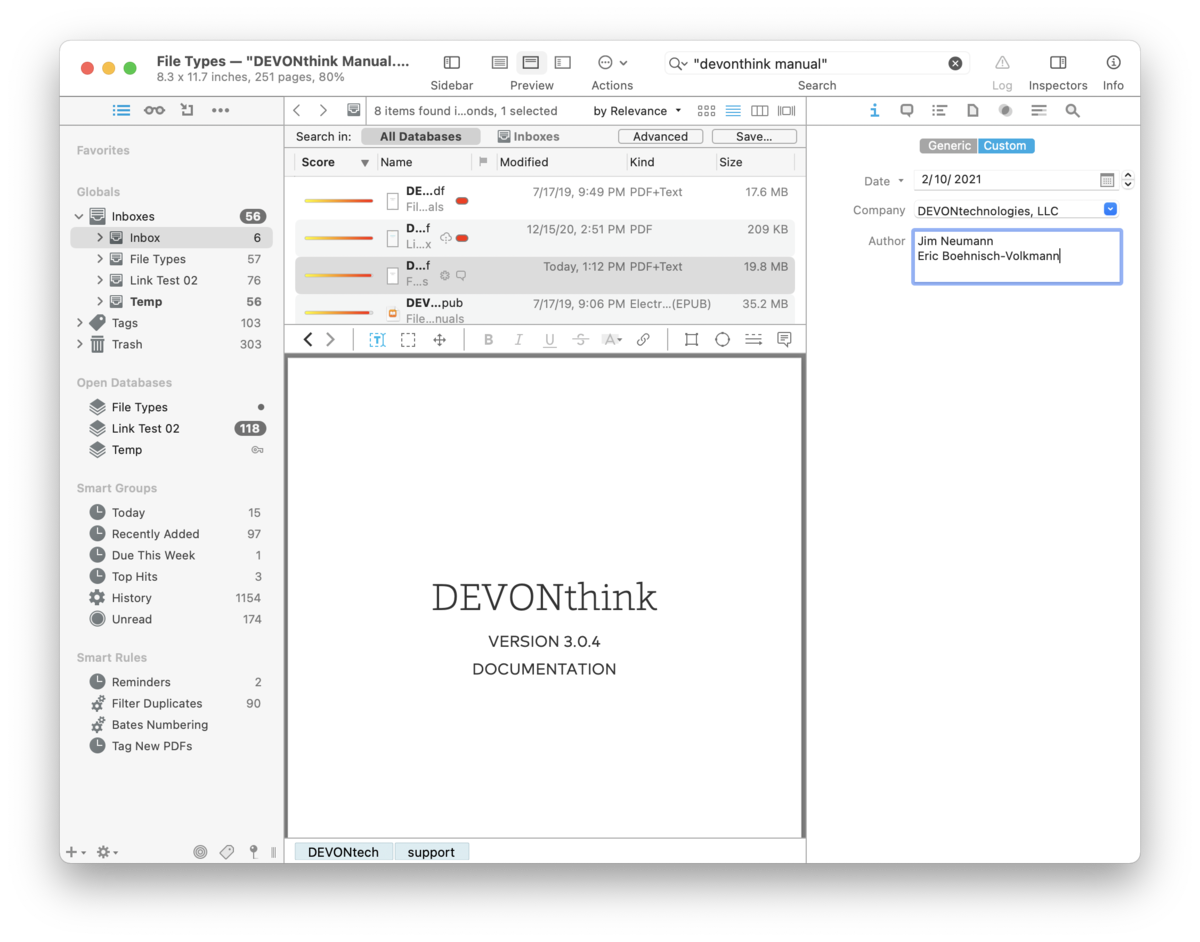Image resolution: width=1200 pixels, height=942 pixels.
Task: Open the Annotations inspector speech bubble tab
Action: coord(907,110)
